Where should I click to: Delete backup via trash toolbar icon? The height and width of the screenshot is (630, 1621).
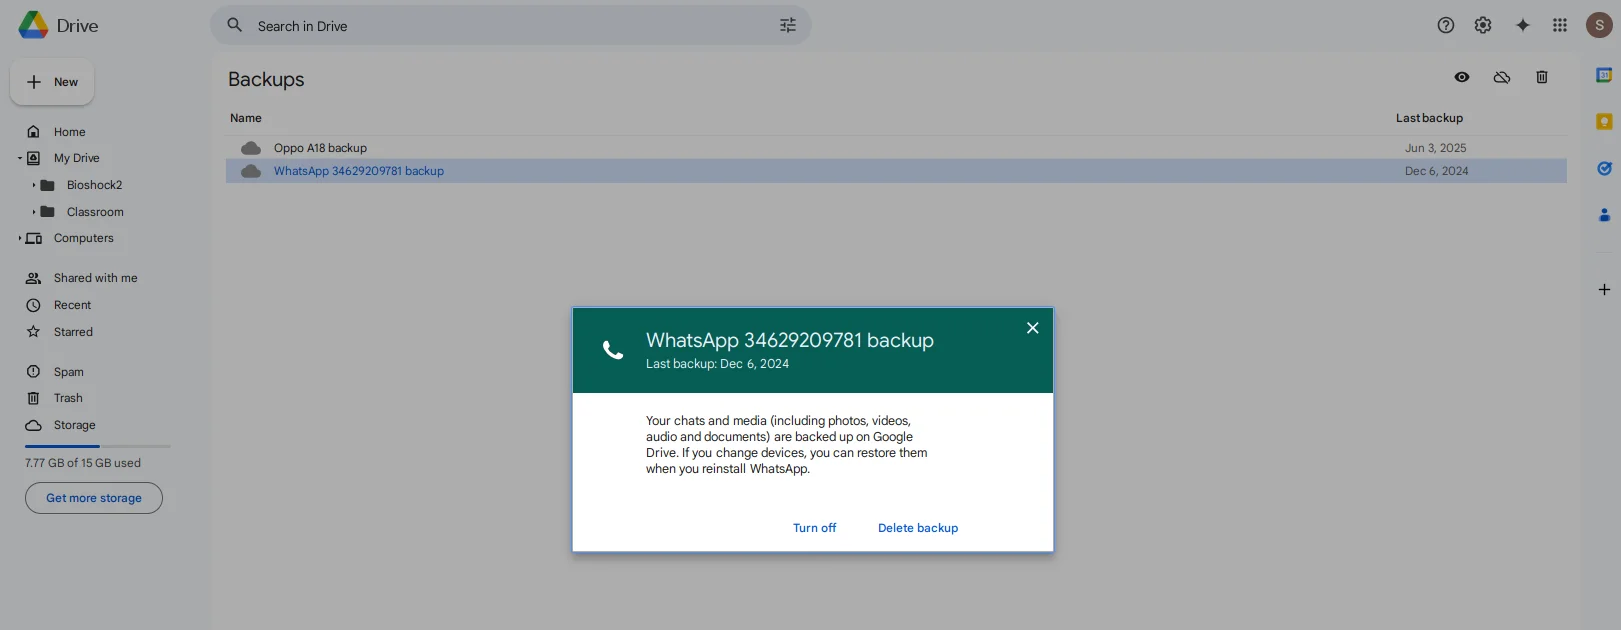point(1542,77)
